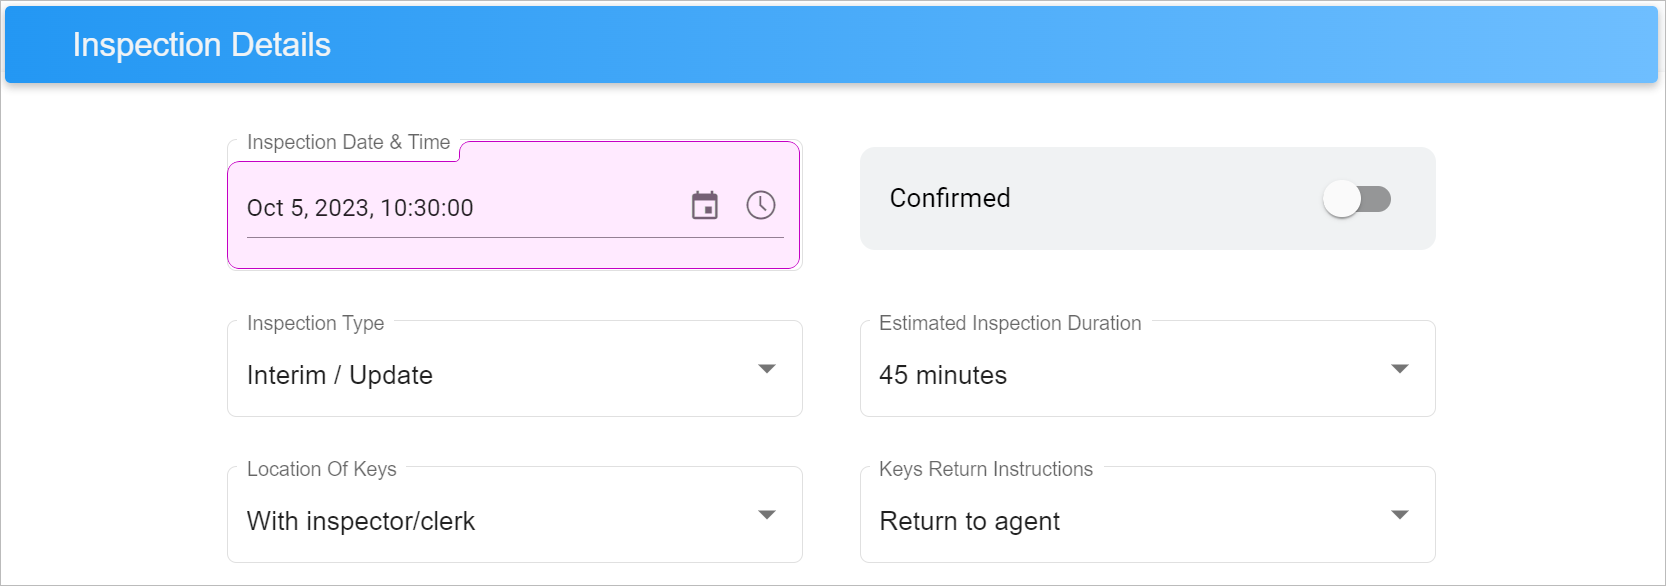Open the calendar date picker icon
Screen dimensions: 1666x586
tap(705, 206)
